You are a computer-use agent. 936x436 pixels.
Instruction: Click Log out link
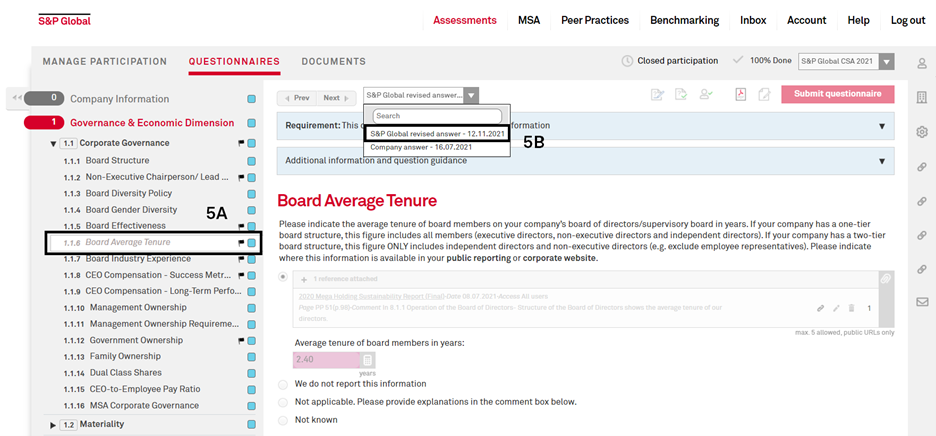908,20
